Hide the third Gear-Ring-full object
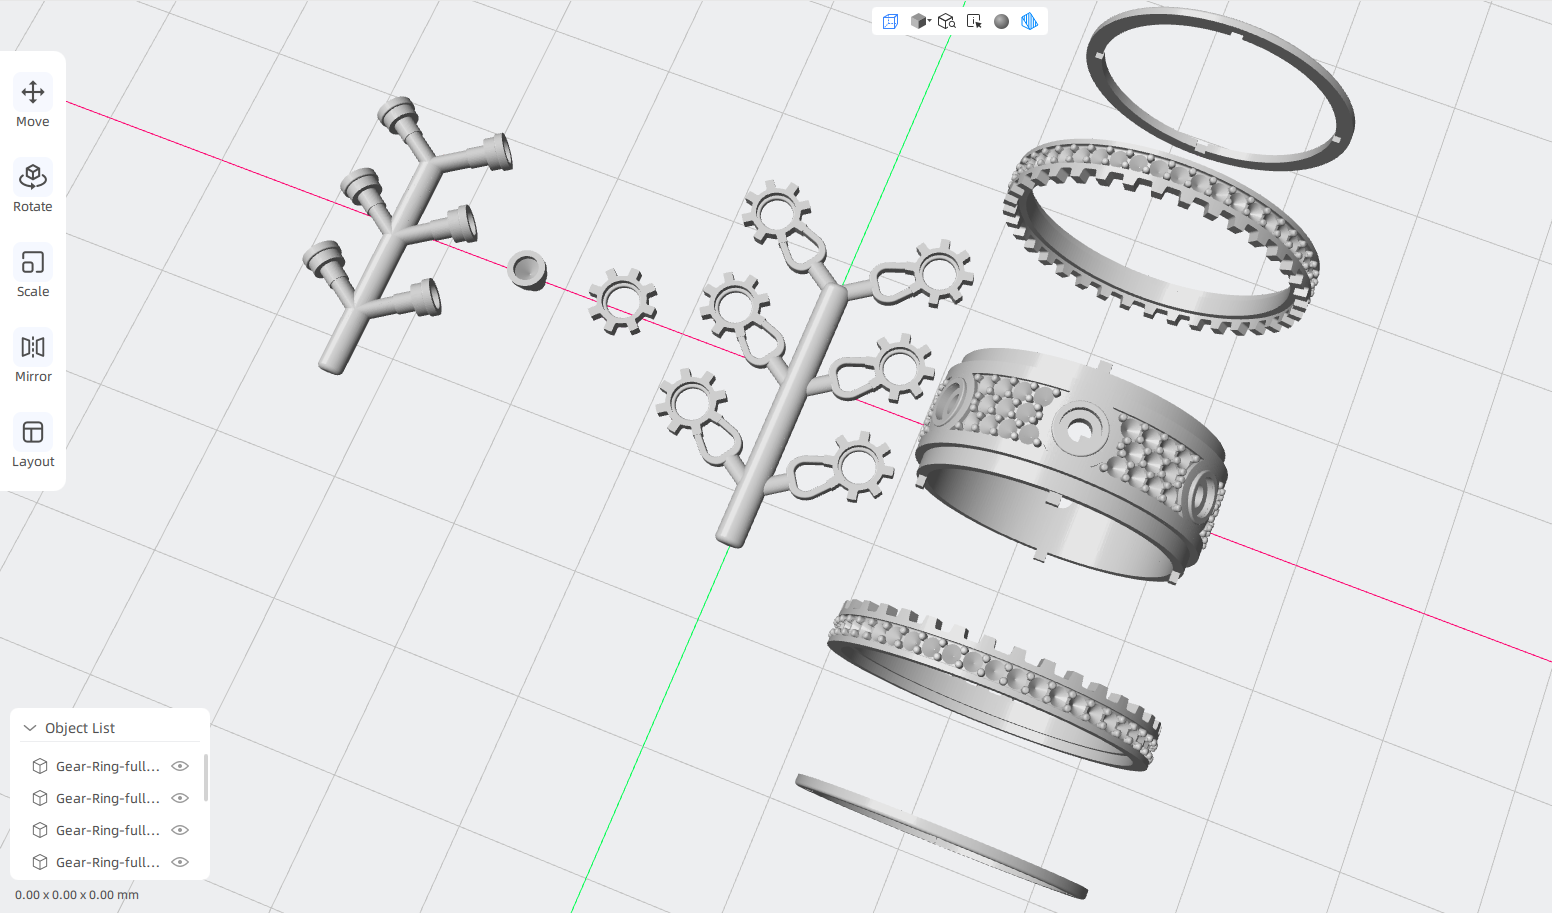Screen dimensions: 1552x913 point(180,830)
